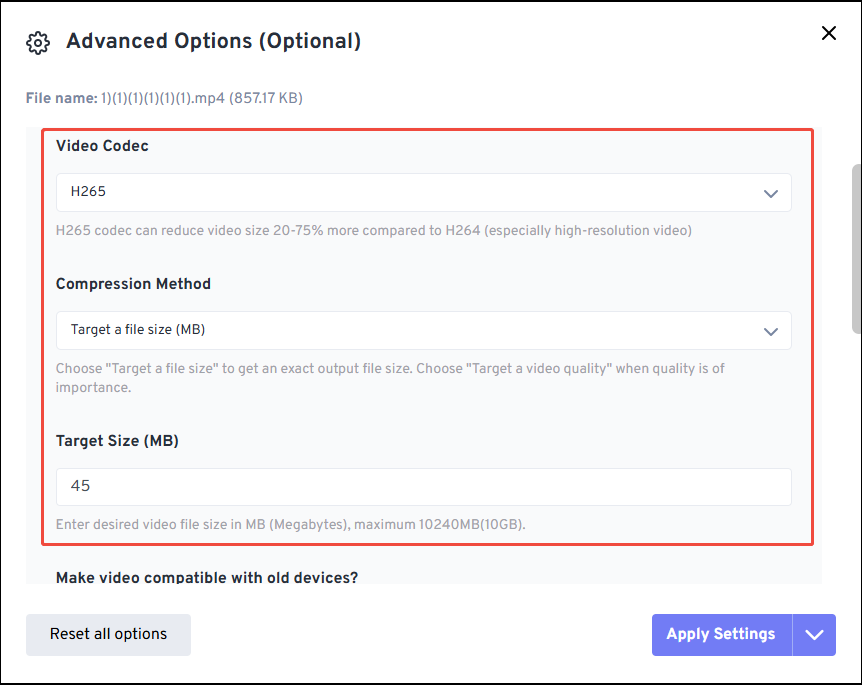Open the Video Codec H265 dropdown

pos(423,192)
